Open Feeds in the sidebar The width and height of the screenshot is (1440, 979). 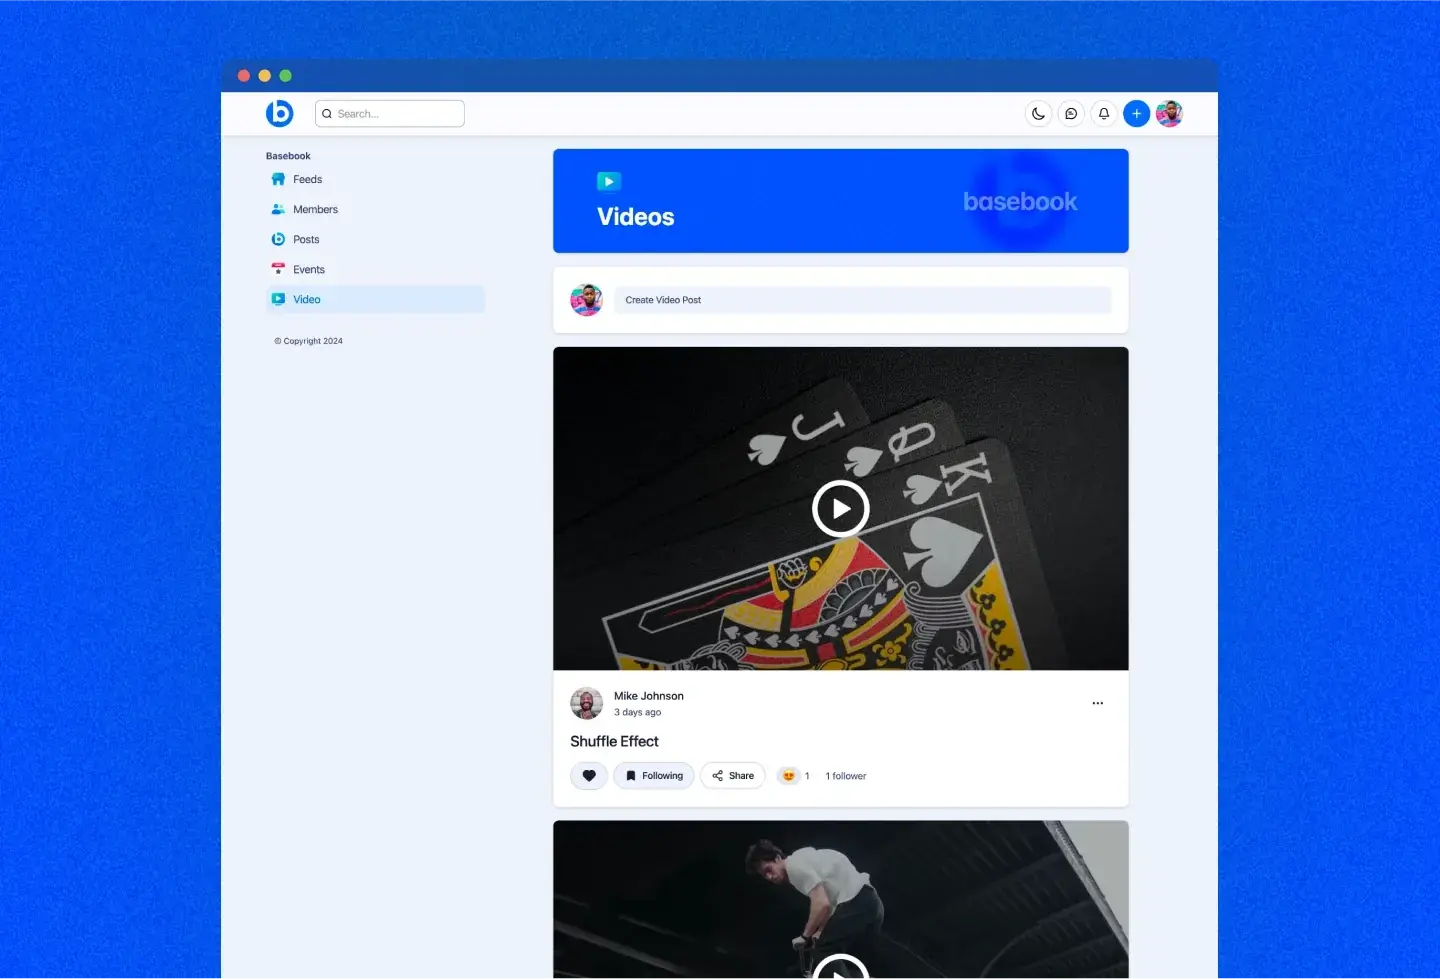click(375, 179)
